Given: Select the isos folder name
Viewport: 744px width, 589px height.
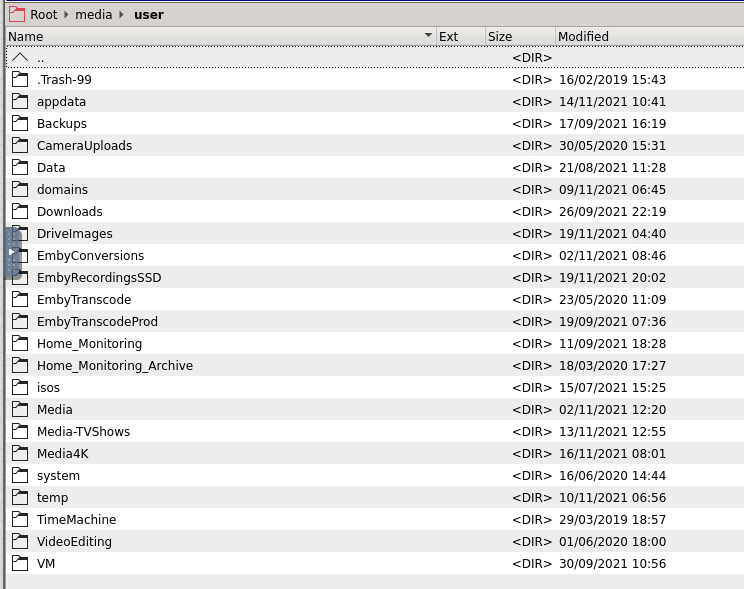Looking at the screenshot, I should [48, 388].
